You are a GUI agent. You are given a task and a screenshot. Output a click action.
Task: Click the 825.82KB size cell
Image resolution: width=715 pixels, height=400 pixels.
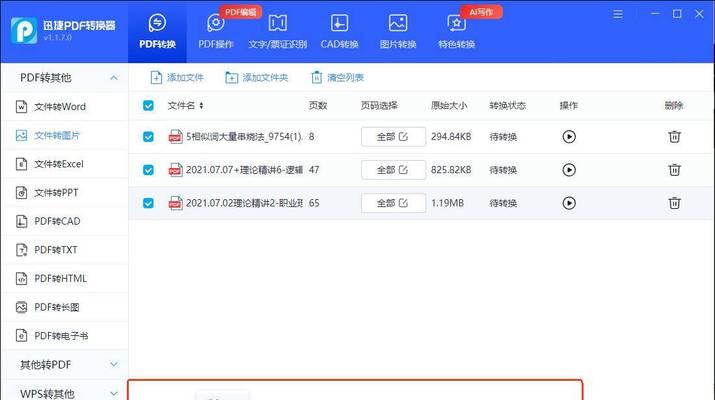pyautogui.click(x=451, y=170)
